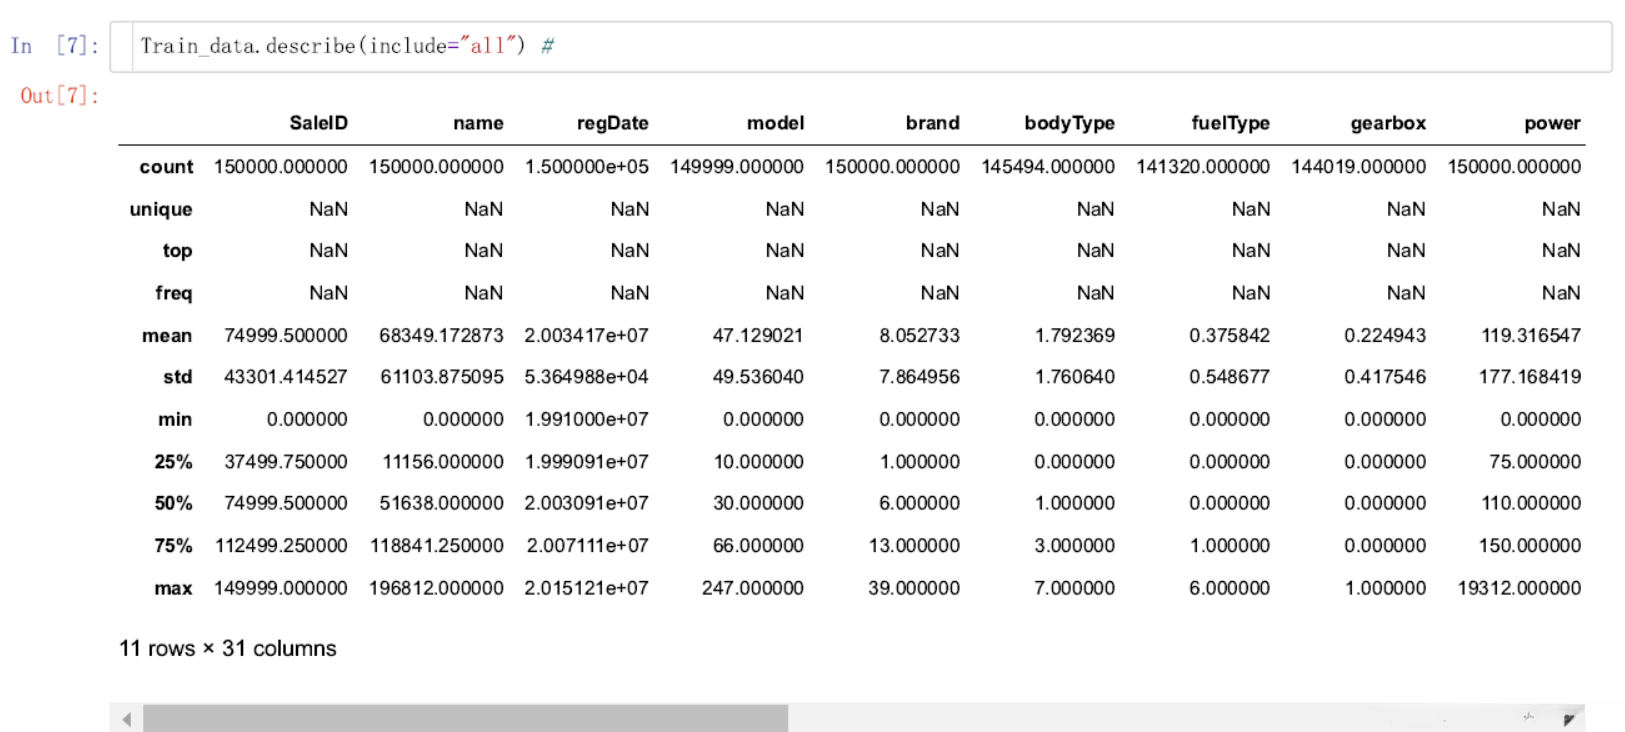
Task: Click the "11 rows × 31 columns" summary text
Action: point(228,648)
